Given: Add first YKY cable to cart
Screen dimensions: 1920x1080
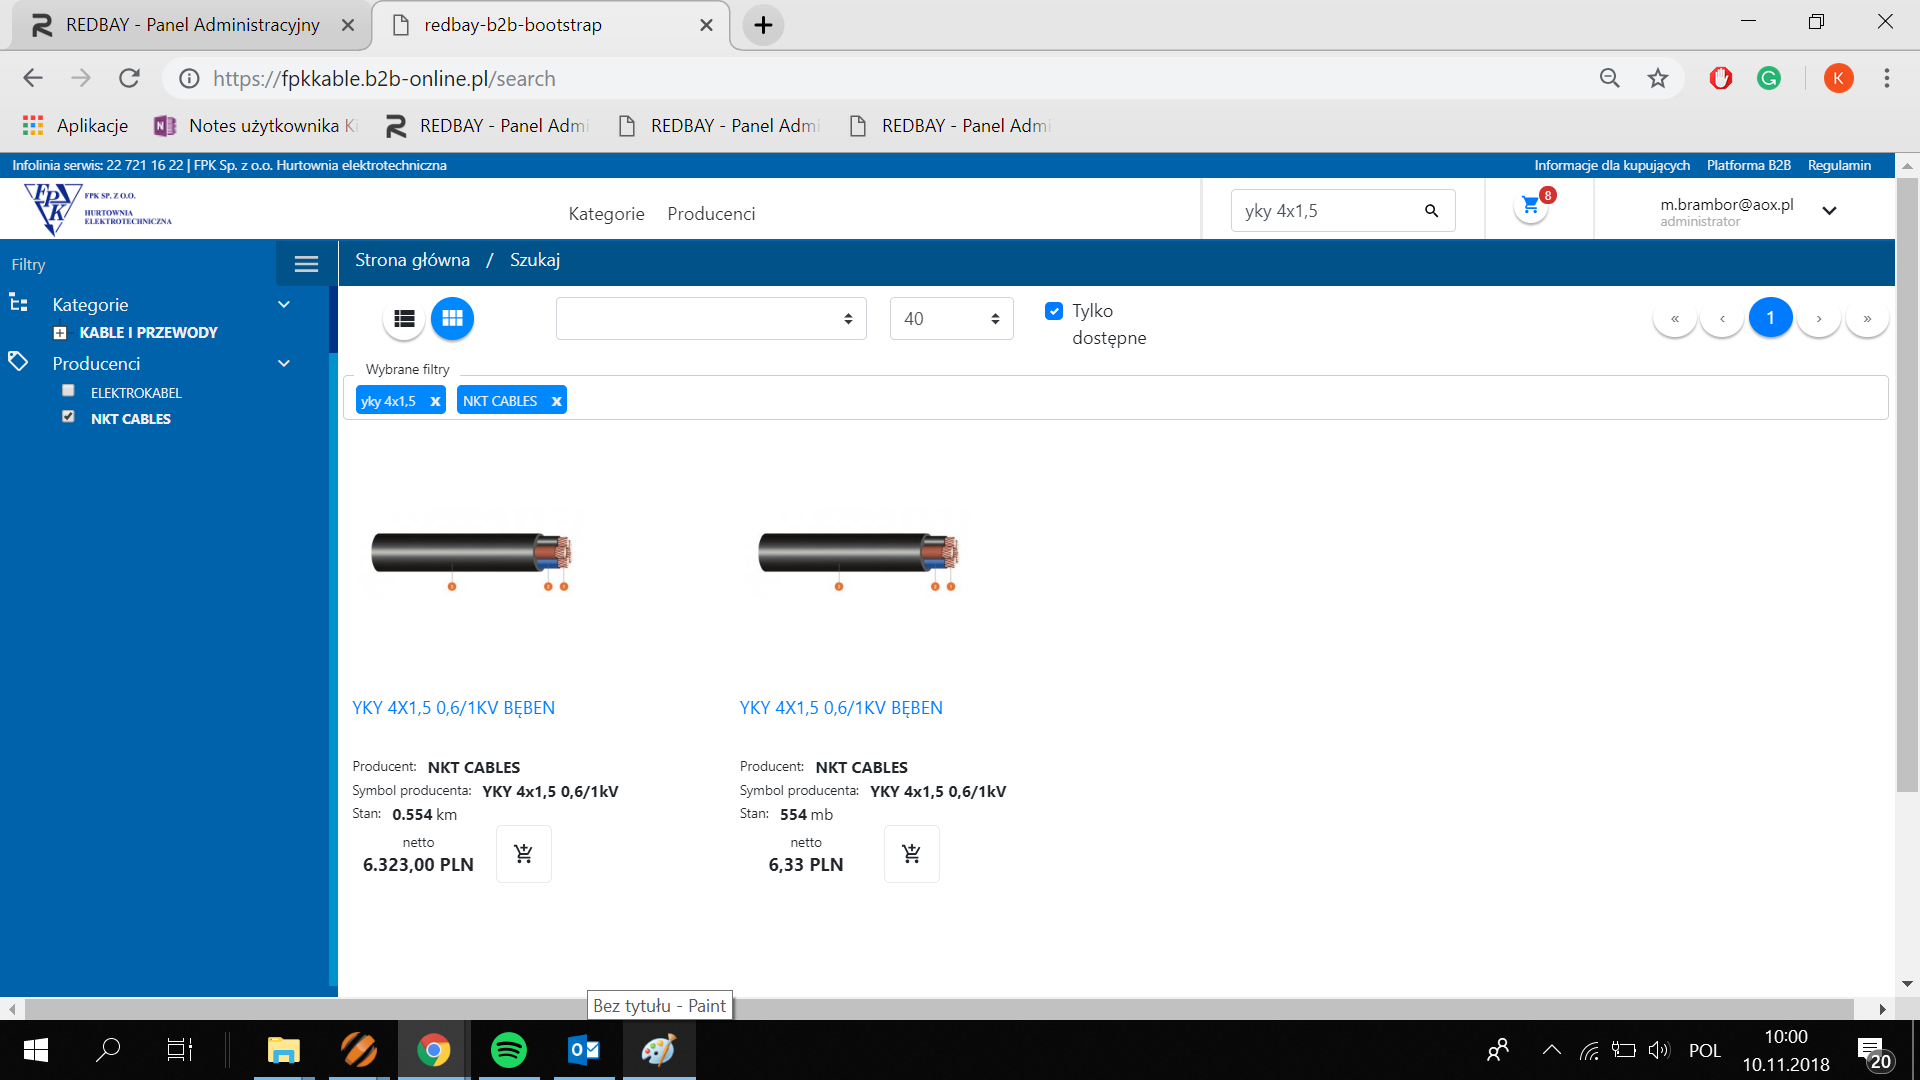Looking at the screenshot, I should click(x=523, y=854).
